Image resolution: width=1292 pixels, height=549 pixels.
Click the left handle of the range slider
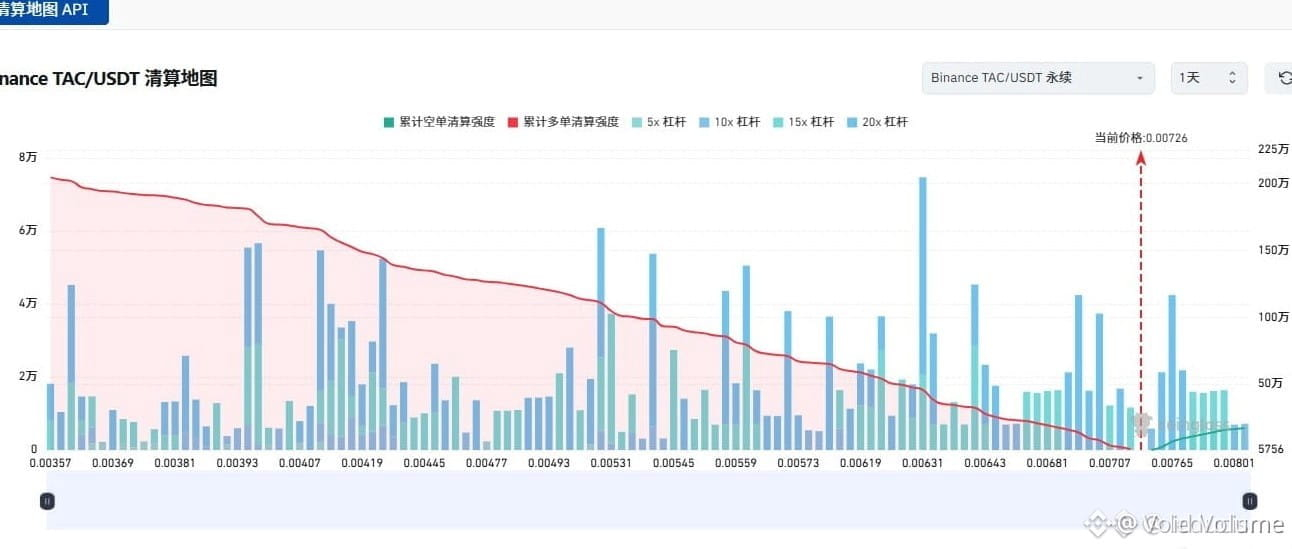(x=47, y=501)
